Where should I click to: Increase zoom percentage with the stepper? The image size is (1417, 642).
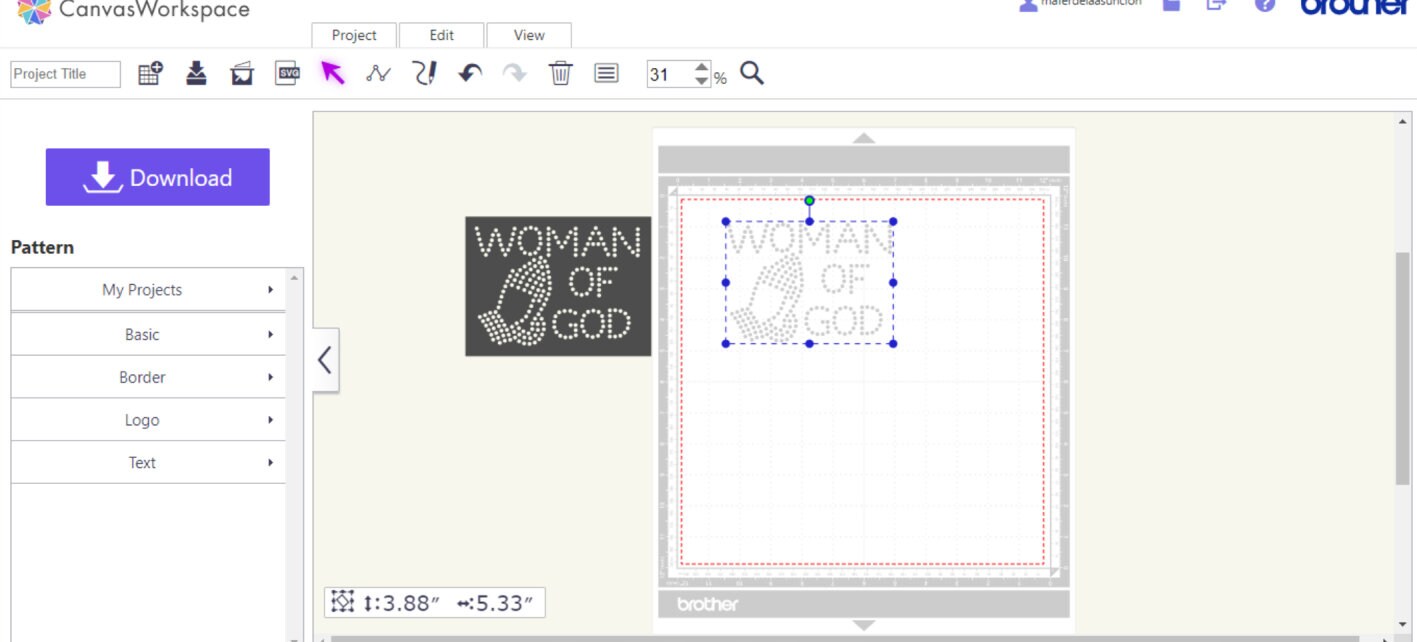700,68
